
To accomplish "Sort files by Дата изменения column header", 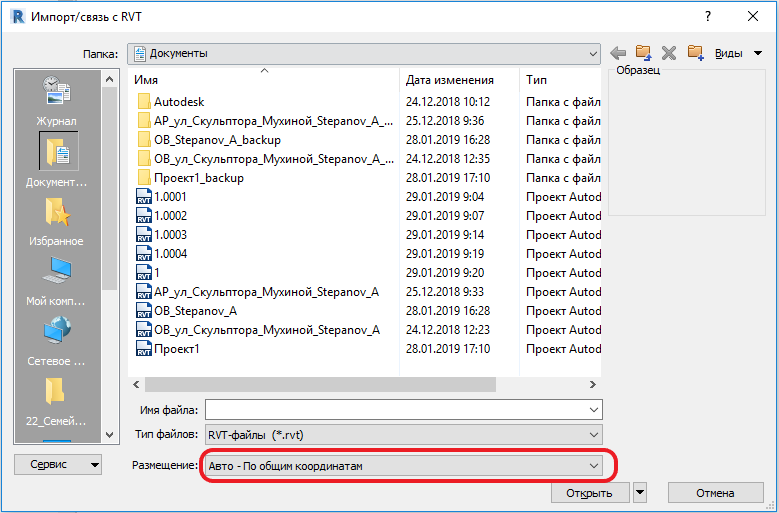I will [x=450, y=80].
